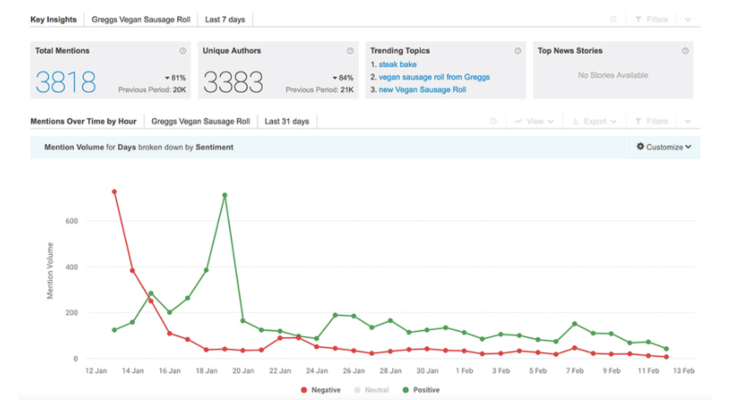This screenshot has width=730, height=400.
Task: Open Filters in Key Insights header
Action: tap(652, 19)
